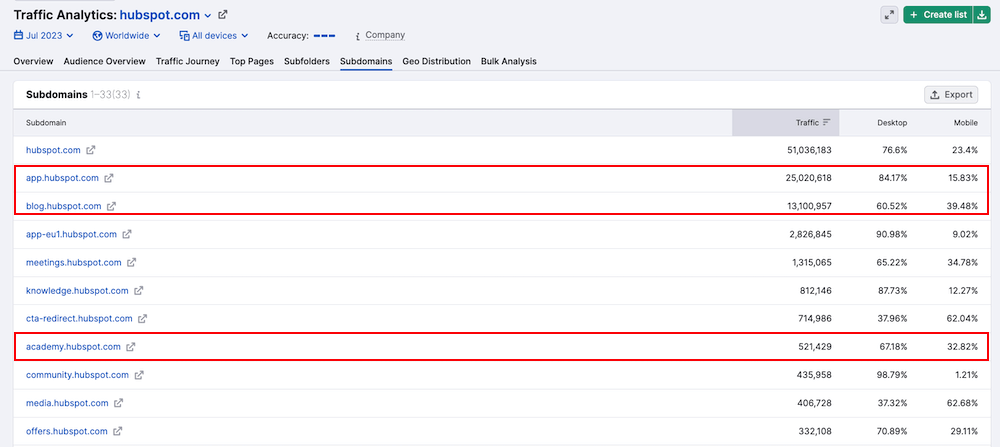This screenshot has height=447, width=1000.
Task: Open external link icon for meetings.hubspot.com
Action: coord(131,263)
